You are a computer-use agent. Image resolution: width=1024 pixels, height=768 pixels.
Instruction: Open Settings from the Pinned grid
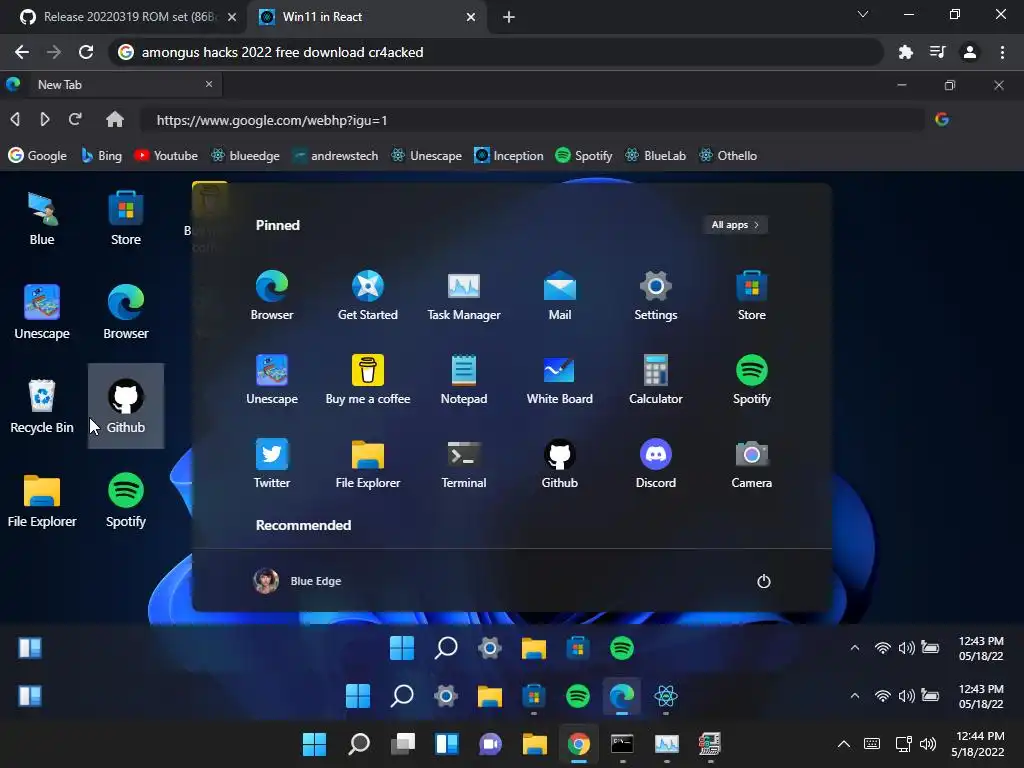coord(656,295)
